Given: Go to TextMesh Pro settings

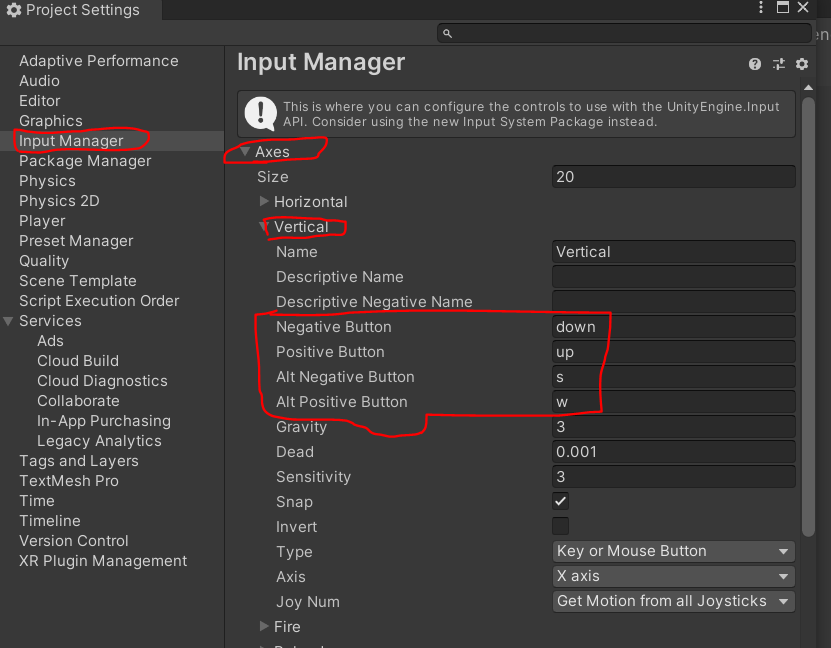Looking at the screenshot, I should 69,481.
